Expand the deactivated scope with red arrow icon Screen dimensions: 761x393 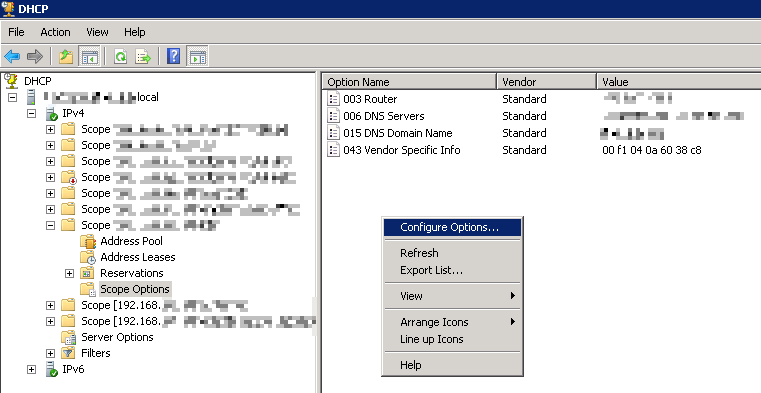pyautogui.click(x=50, y=177)
